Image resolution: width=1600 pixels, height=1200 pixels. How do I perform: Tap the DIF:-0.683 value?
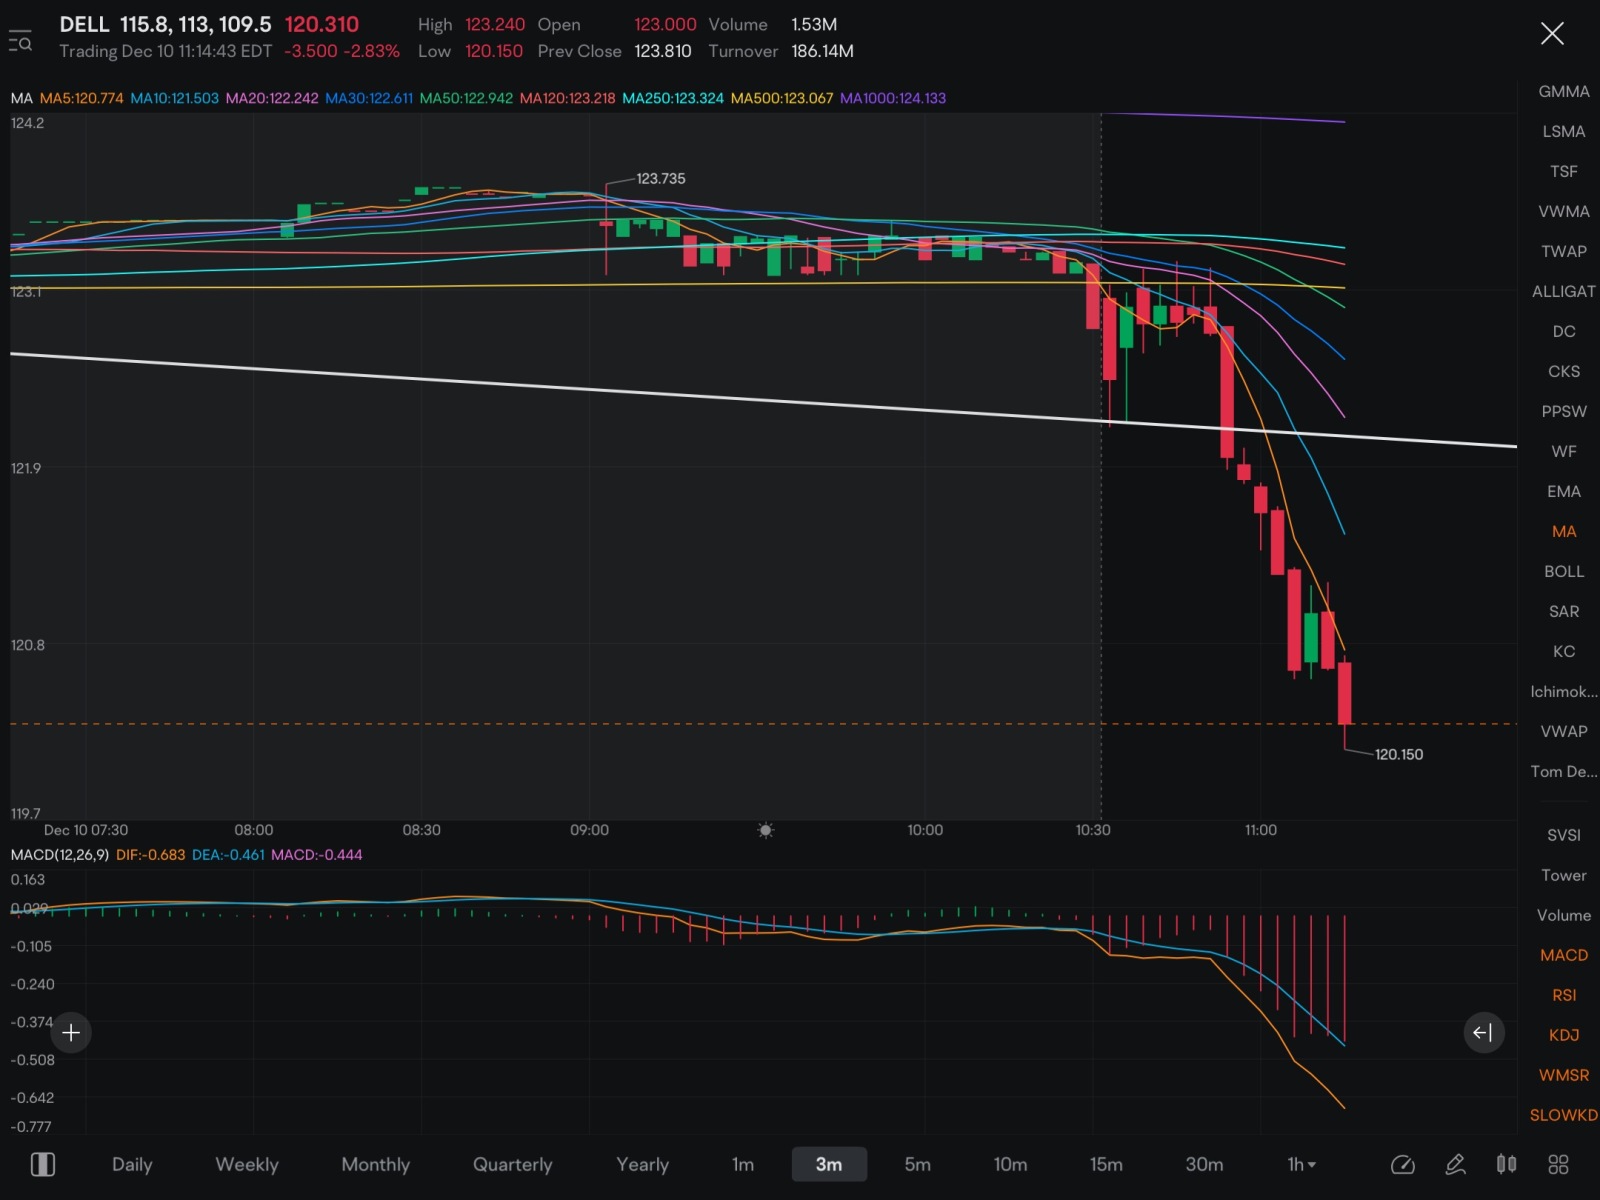click(x=150, y=855)
